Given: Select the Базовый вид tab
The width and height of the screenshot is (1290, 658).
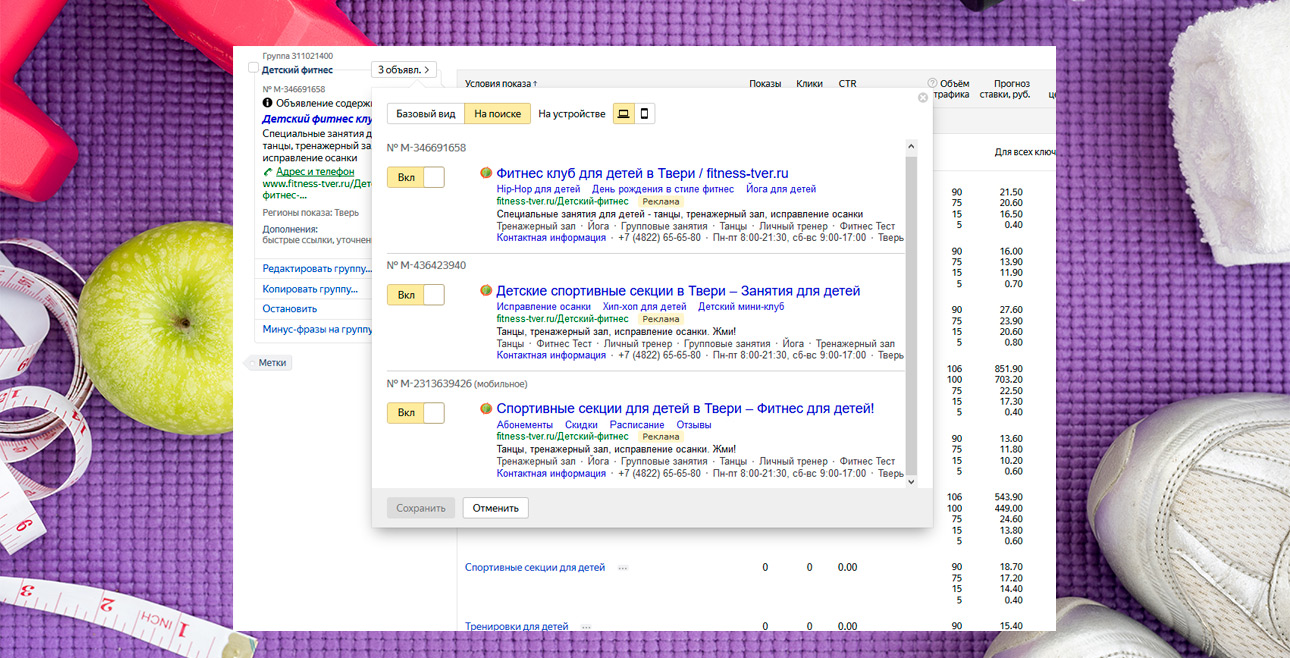Looking at the screenshot, I should tap(425, 114).
